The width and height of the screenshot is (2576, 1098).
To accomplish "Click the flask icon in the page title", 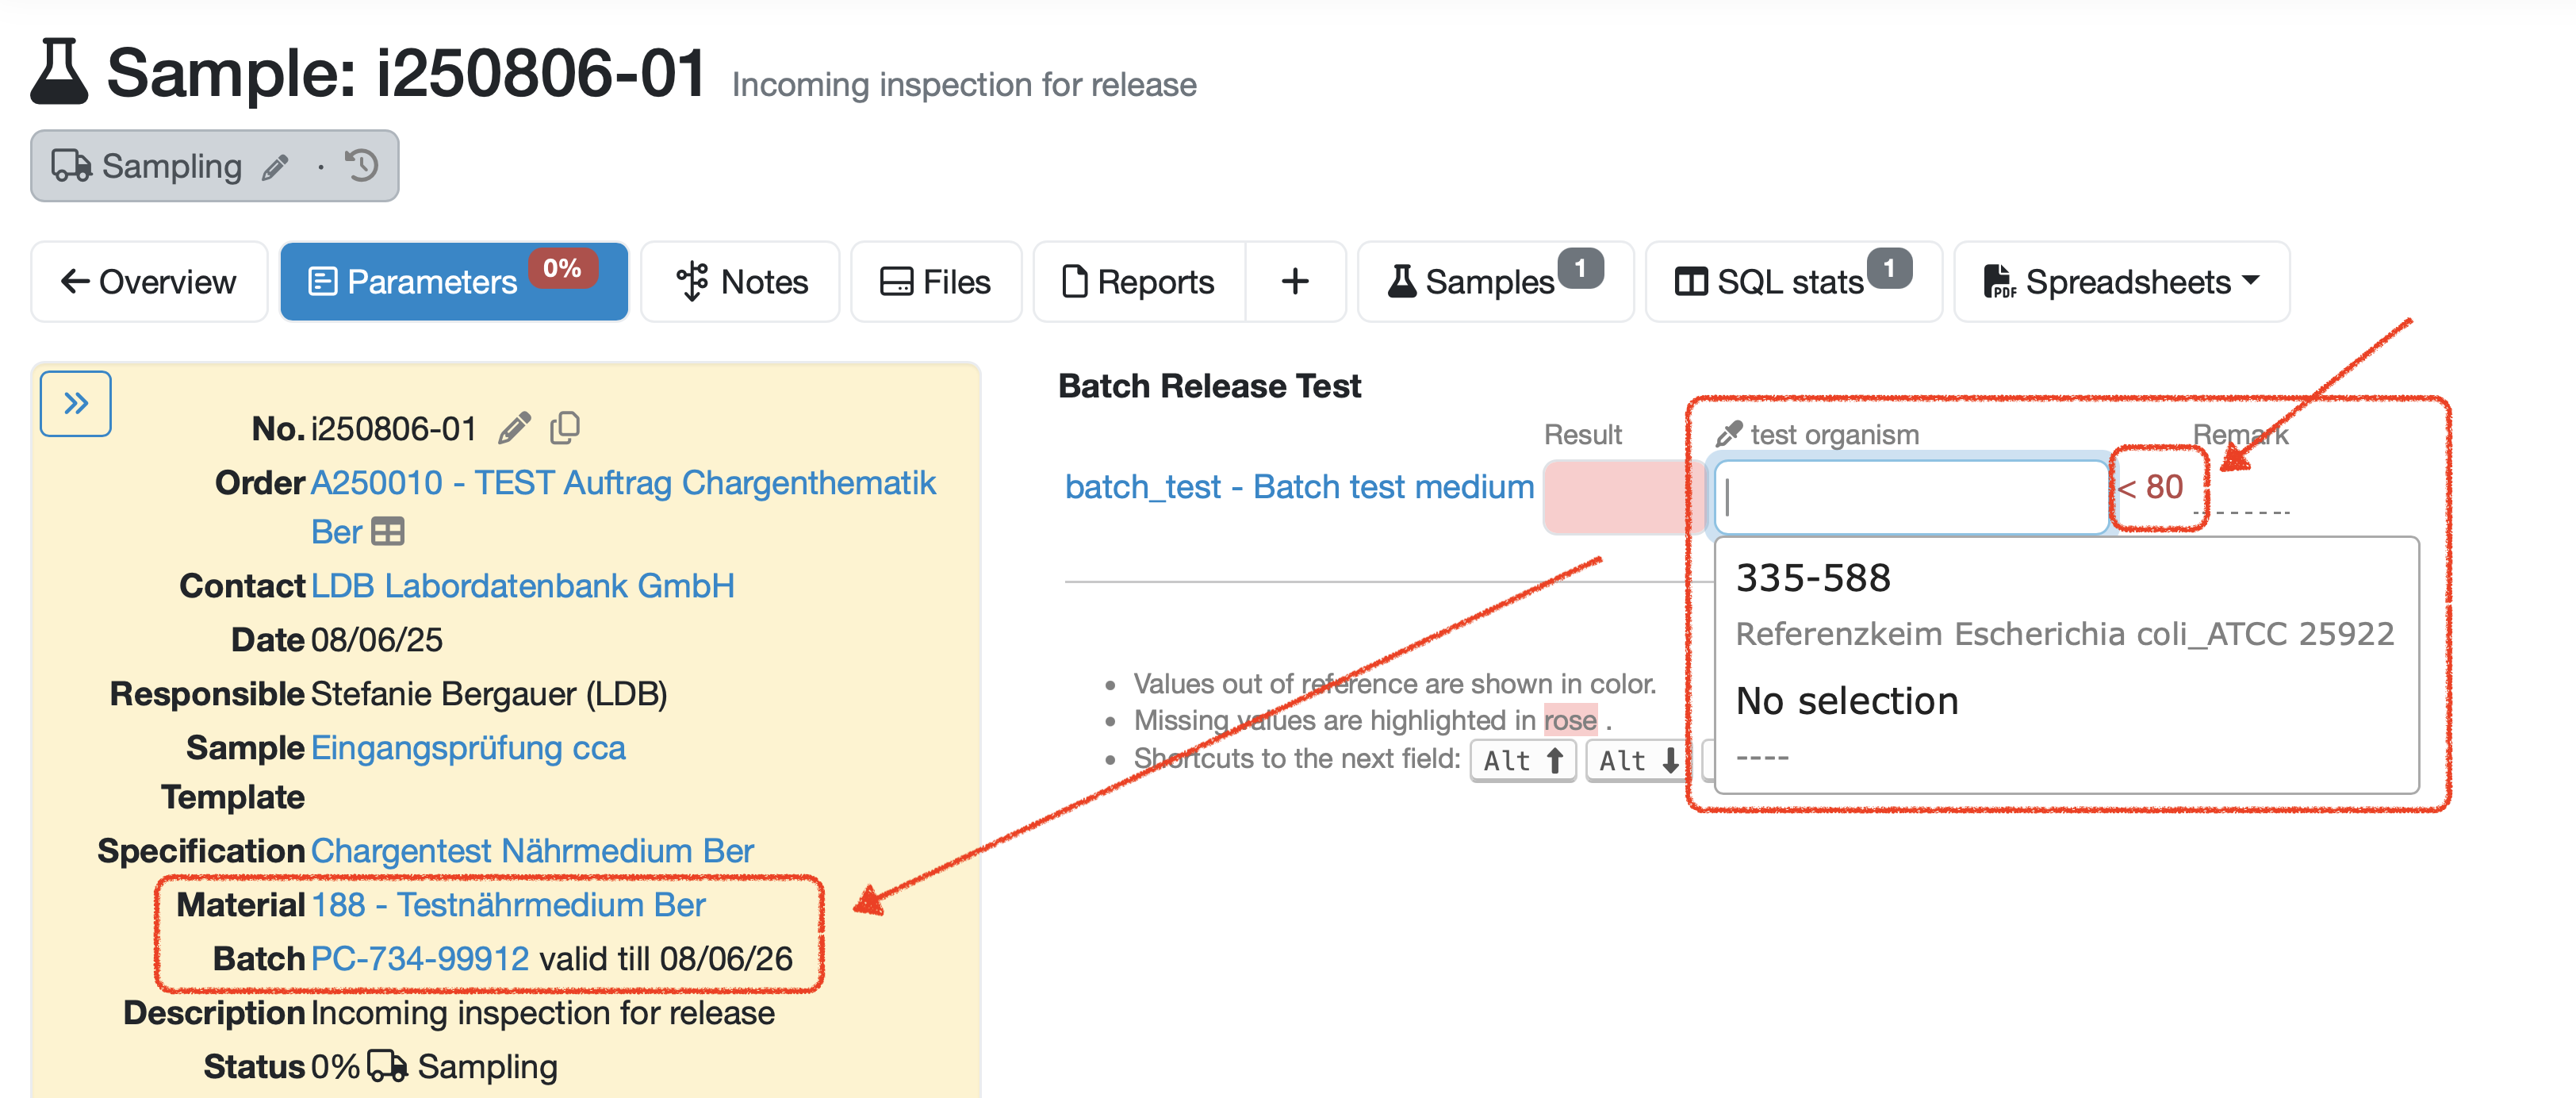I will [x=59, y=72].
